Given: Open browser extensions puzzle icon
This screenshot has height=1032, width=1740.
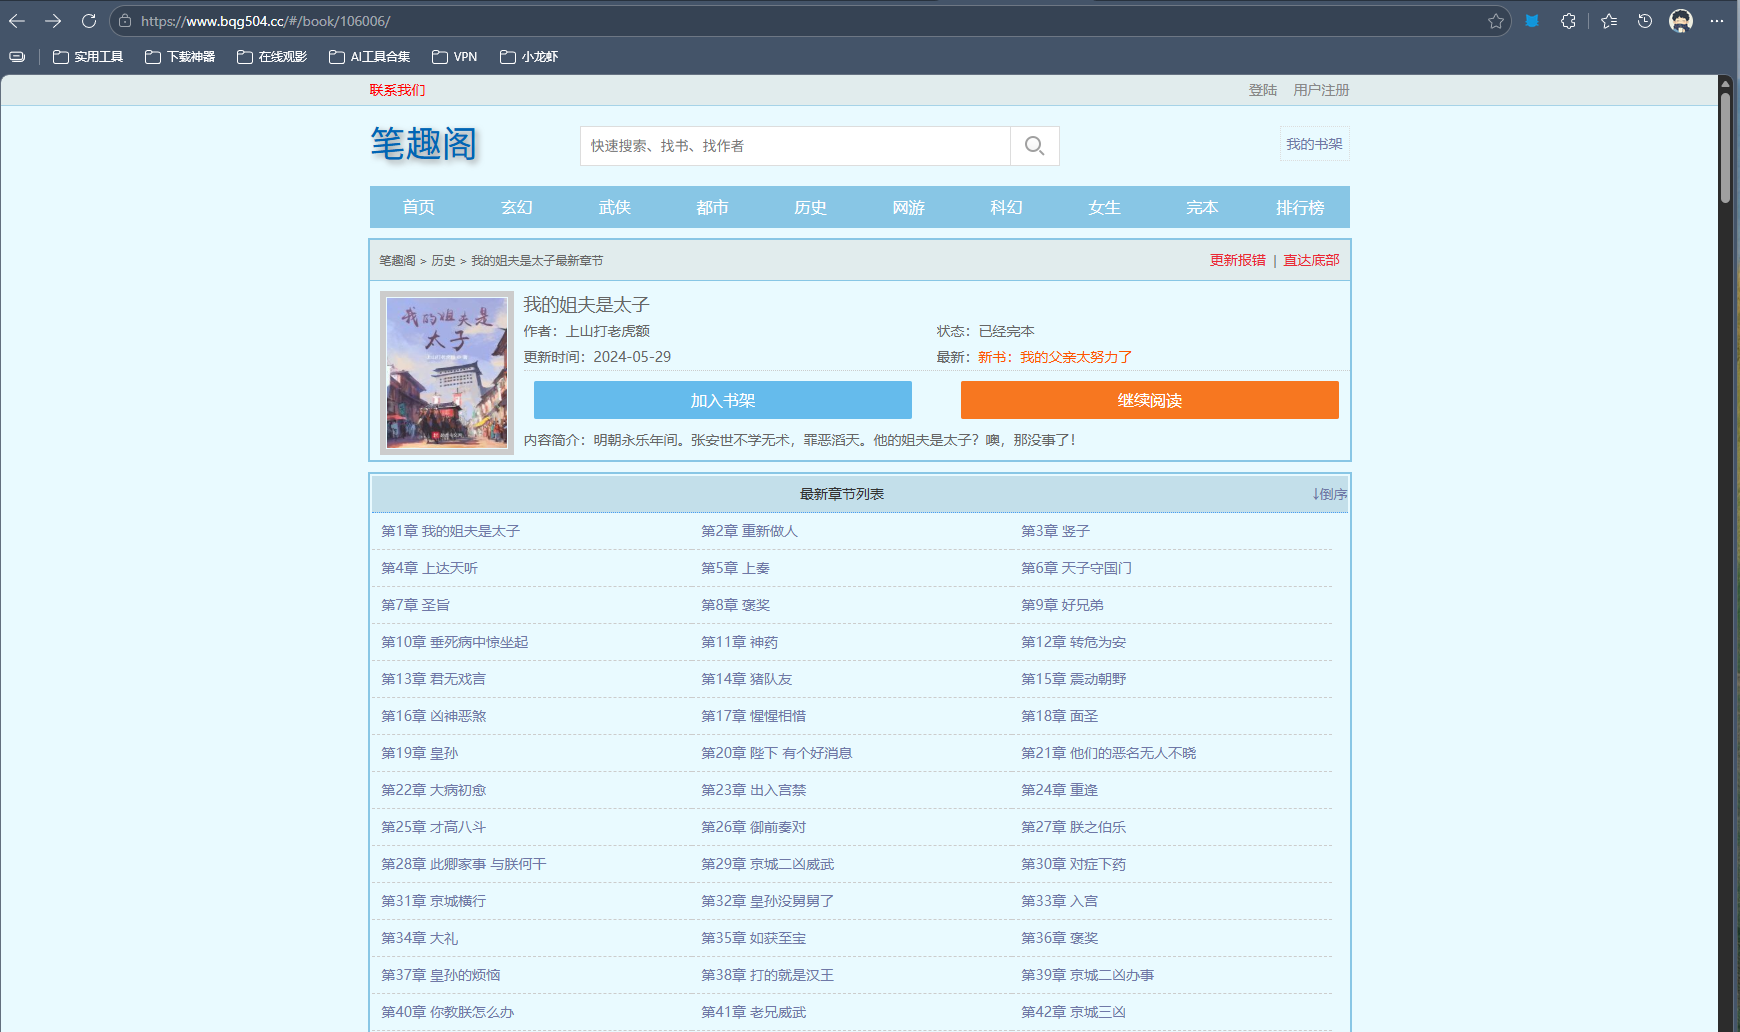Looking at the screenshot, I should [x=1568, y=21].
